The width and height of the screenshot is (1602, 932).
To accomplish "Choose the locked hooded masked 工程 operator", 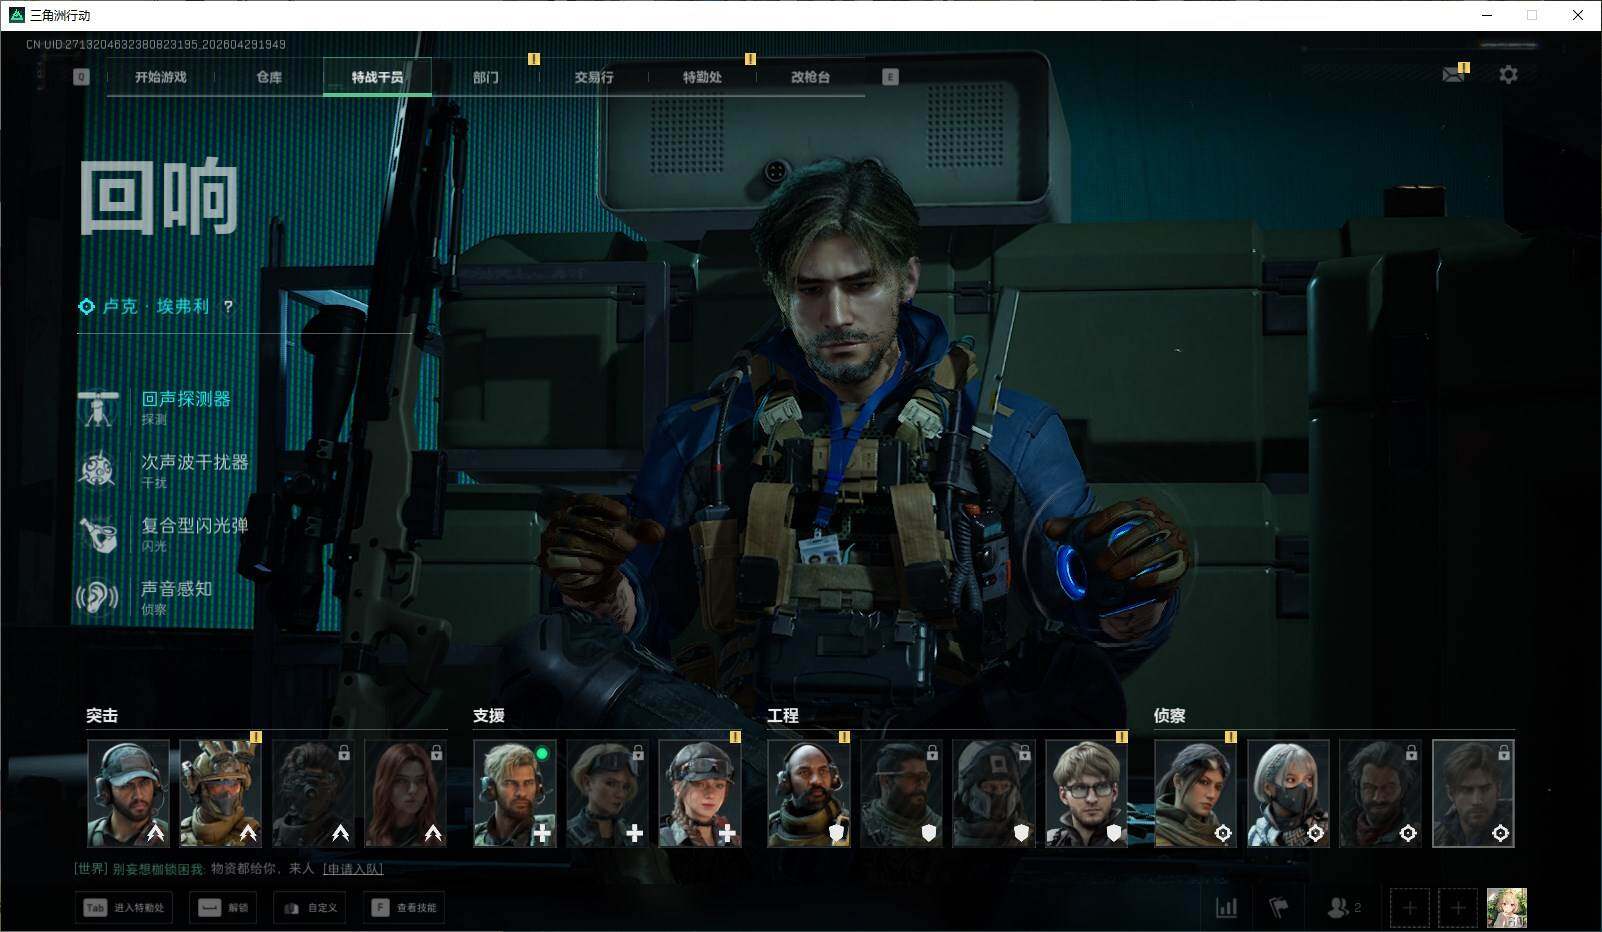I will coord(993,793).
